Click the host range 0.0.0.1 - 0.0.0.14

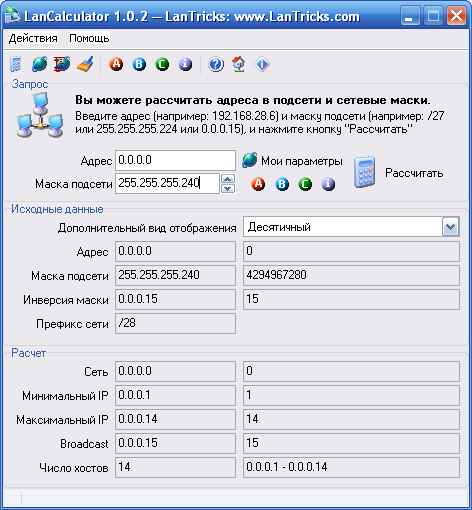click(351, 467)
